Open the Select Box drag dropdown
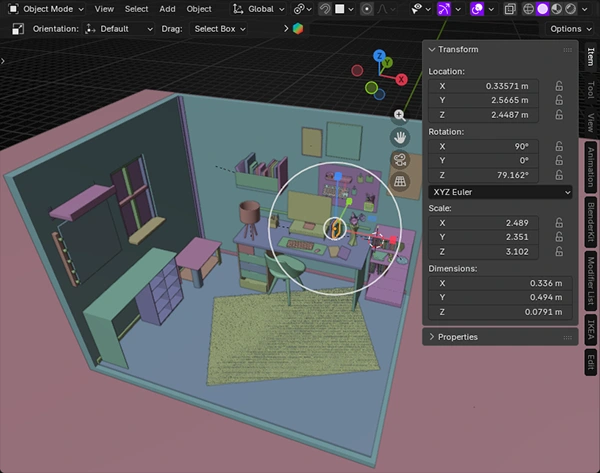The width and height of the screenshot is (600, 473). click(x=219, y=29)
